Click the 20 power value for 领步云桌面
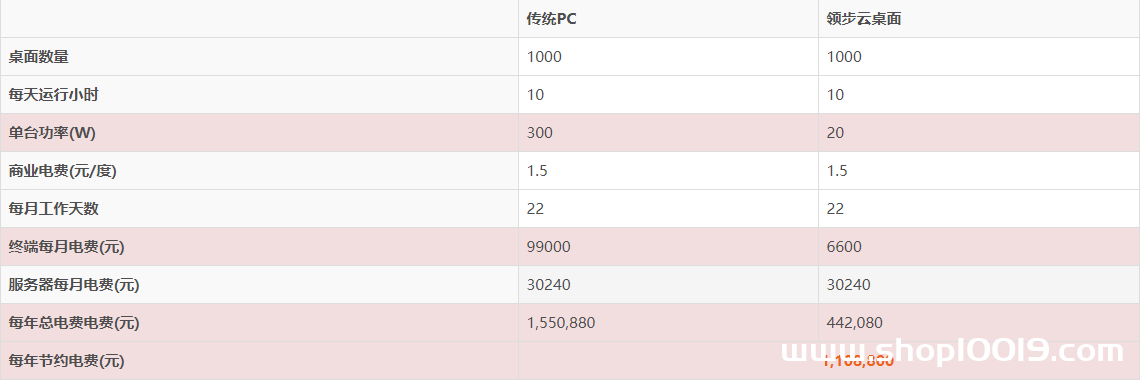The width and height of the screenshot is (1141, 381). tap(835, 133)
